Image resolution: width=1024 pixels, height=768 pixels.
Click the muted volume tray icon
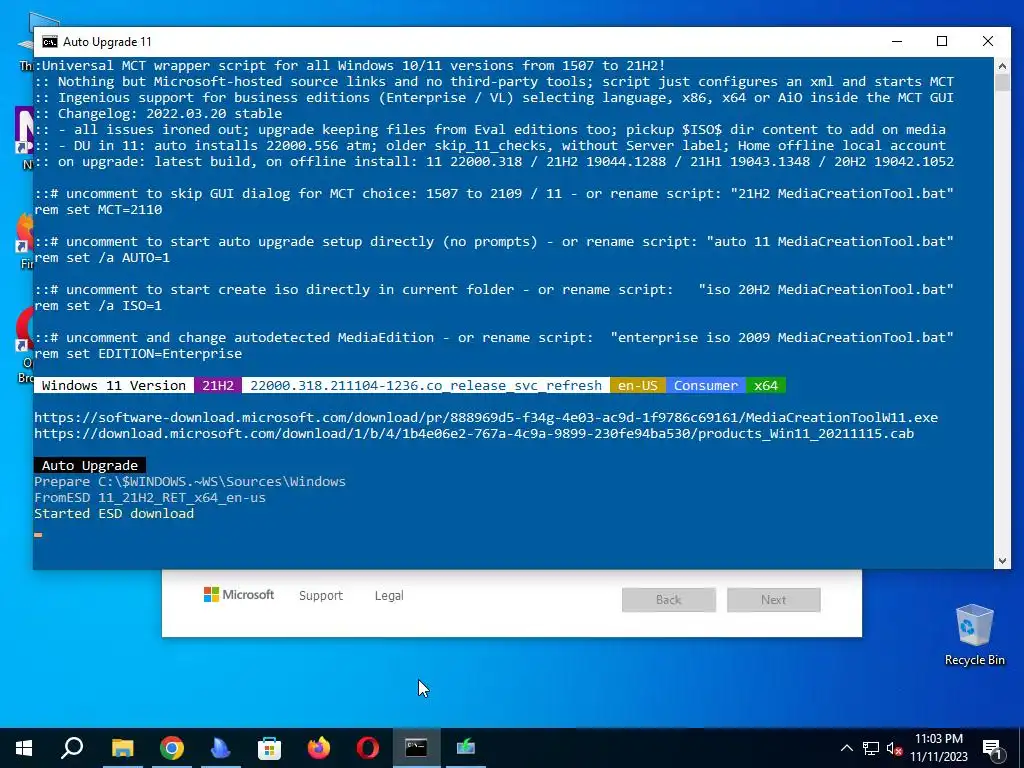coord(895,748)
